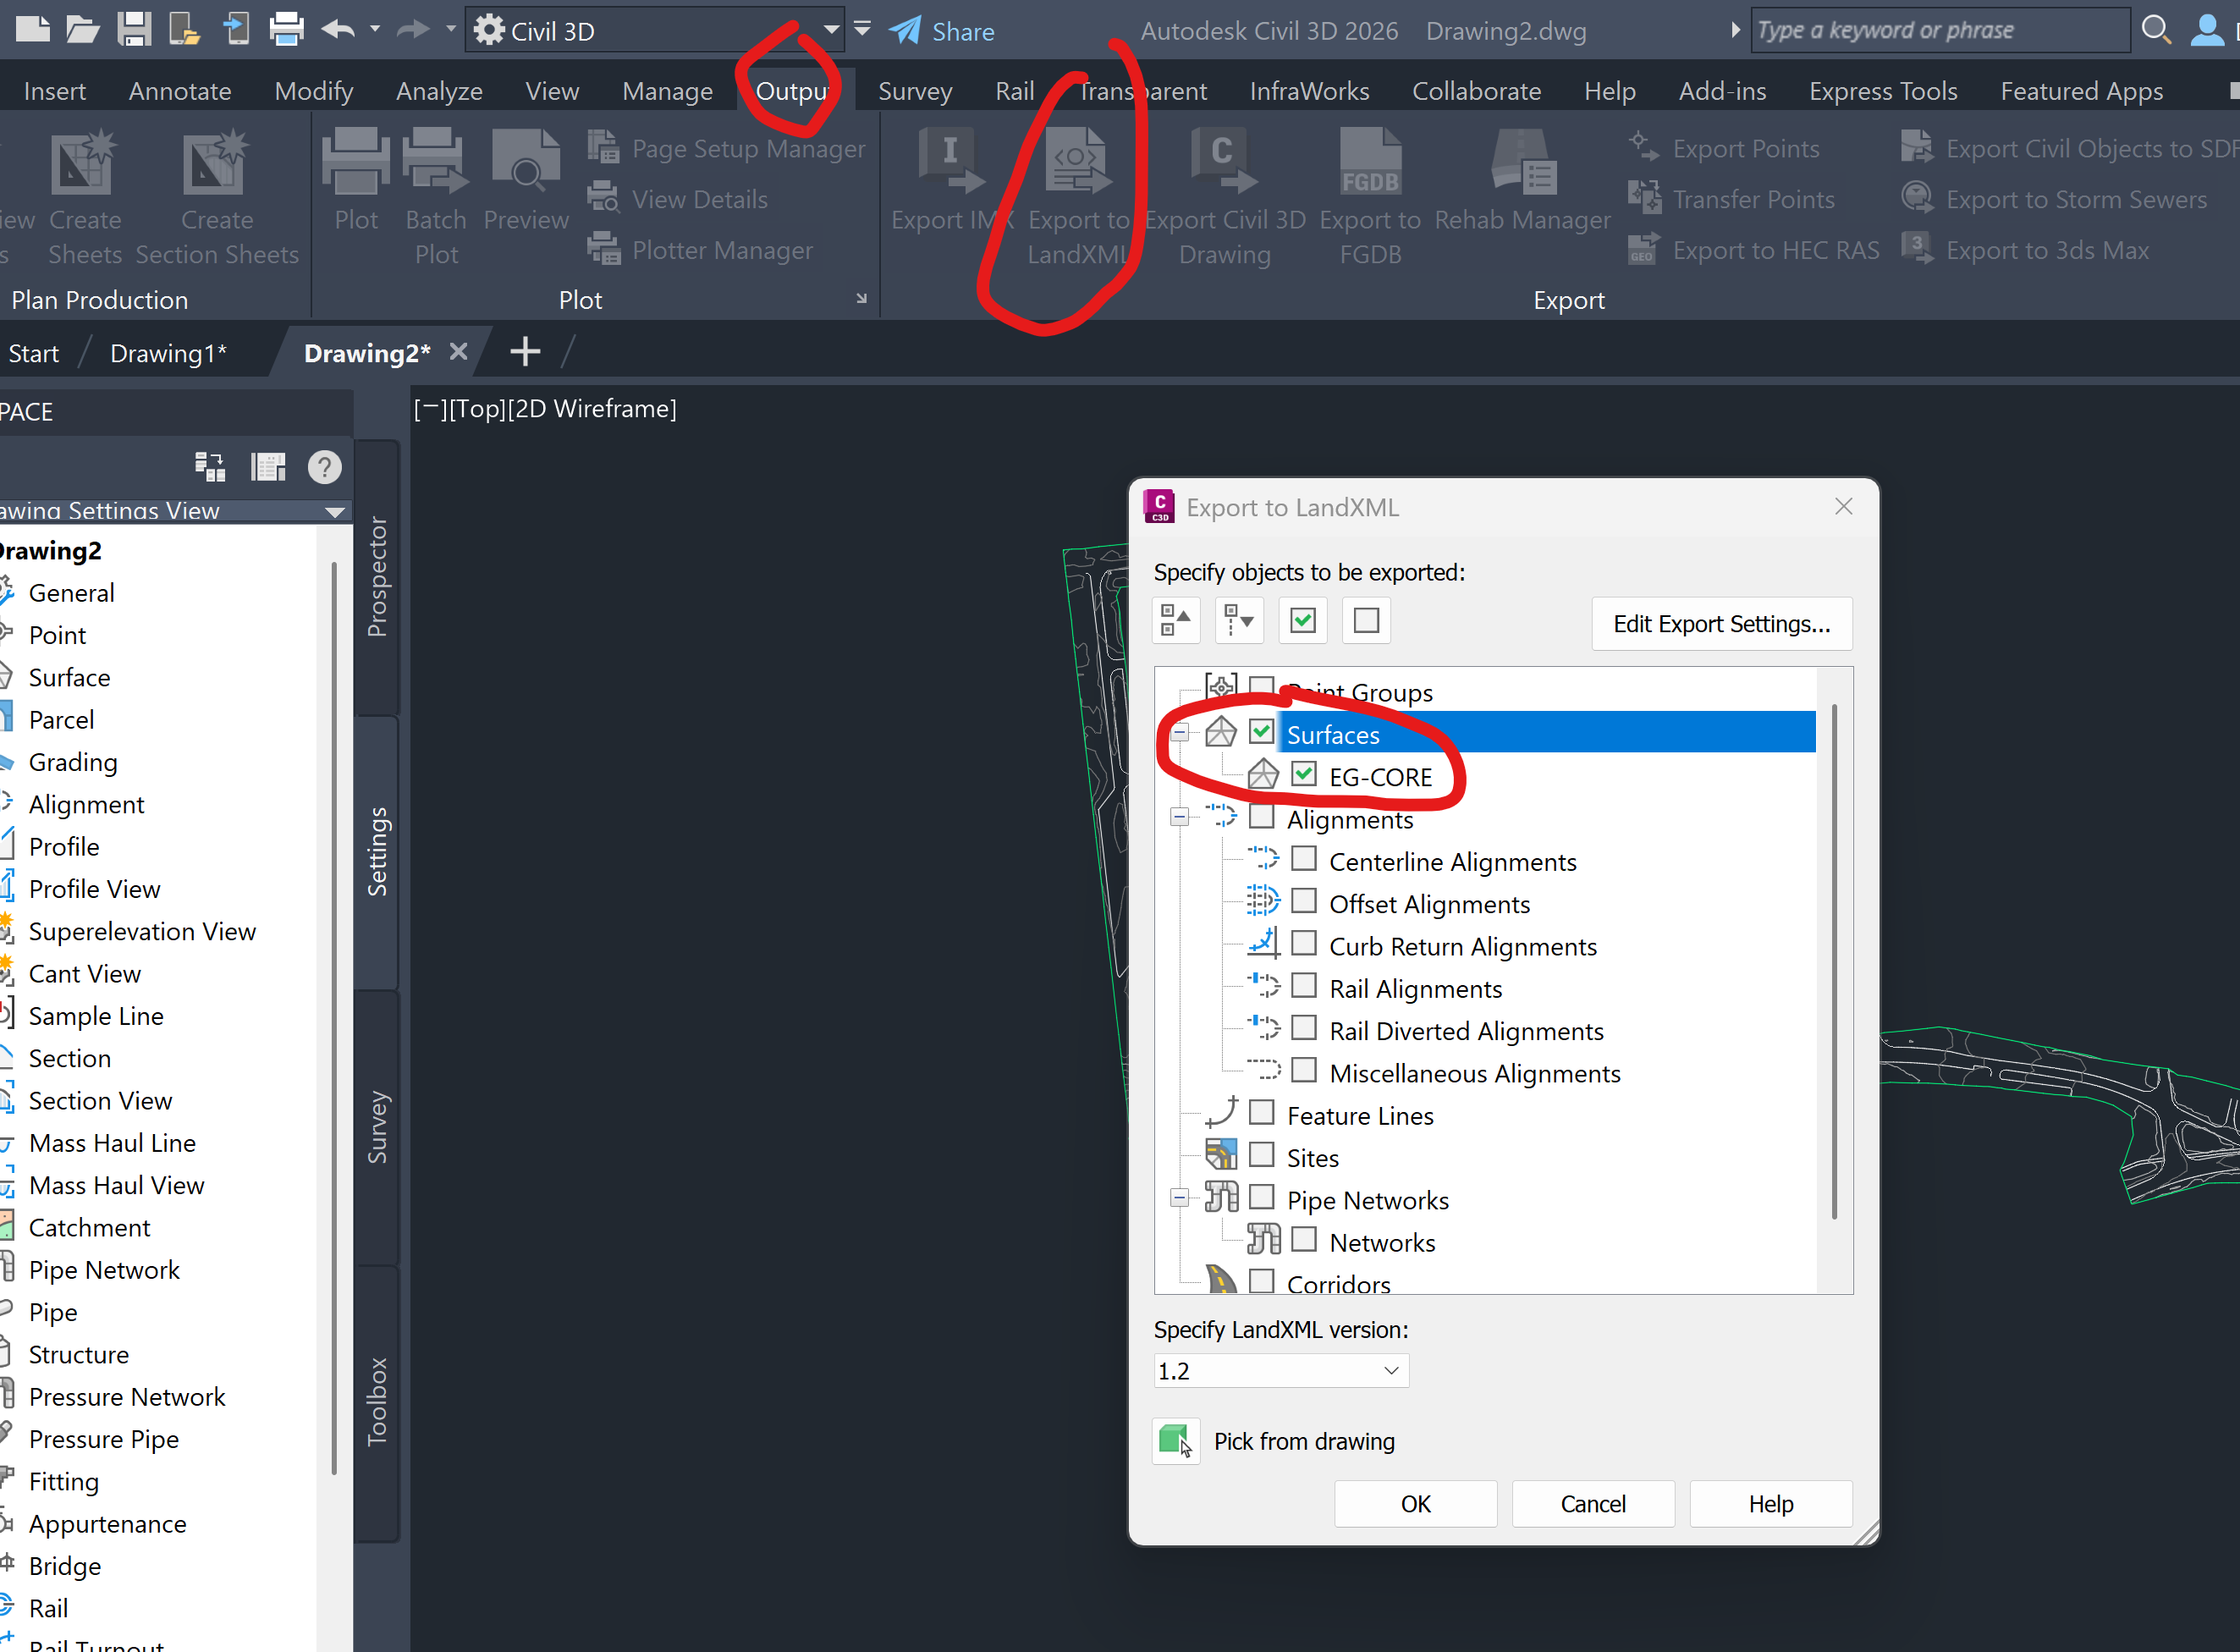Confirm export by clicking OK
The height and width of the screenshot is (1652, 2240).
pos(1415,1503)
